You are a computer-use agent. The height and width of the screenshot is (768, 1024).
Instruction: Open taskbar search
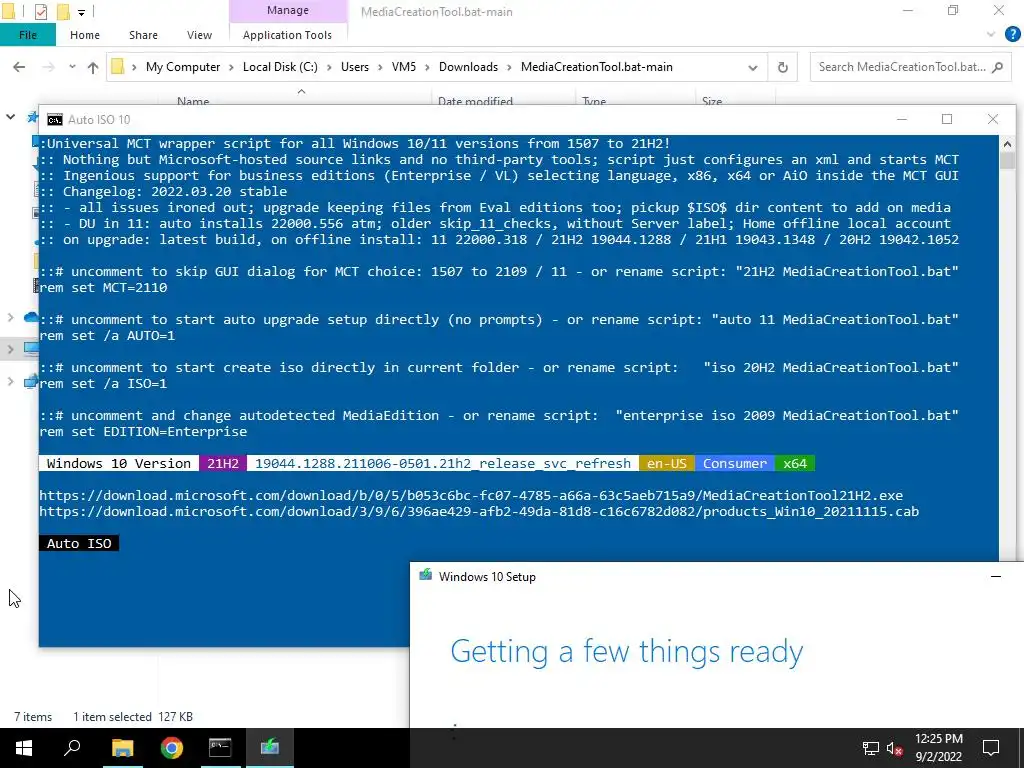[72, 748]
